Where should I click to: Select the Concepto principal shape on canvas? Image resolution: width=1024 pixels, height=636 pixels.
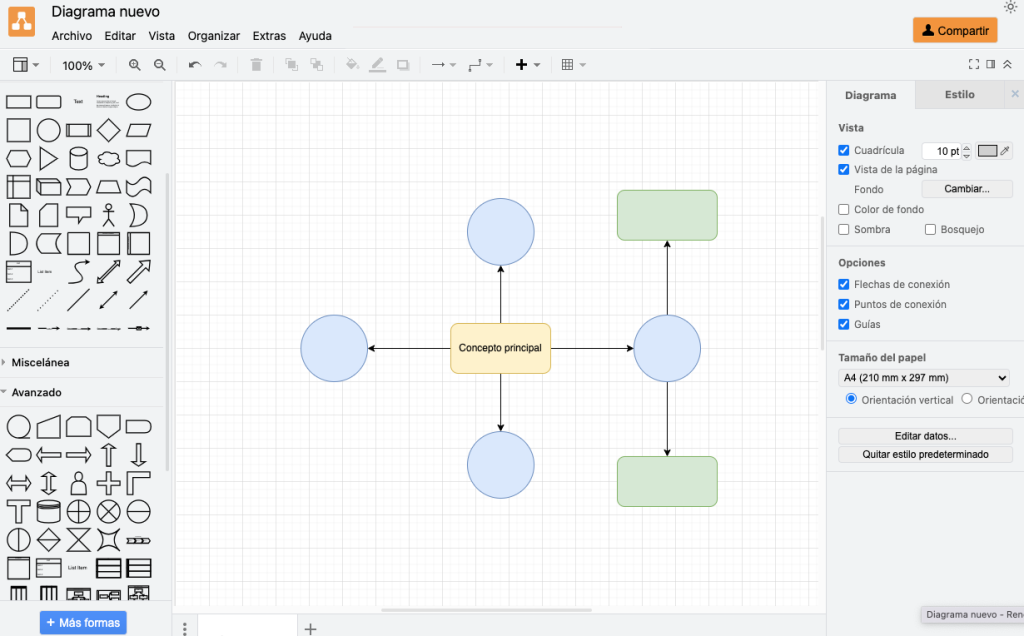point(500,348)
